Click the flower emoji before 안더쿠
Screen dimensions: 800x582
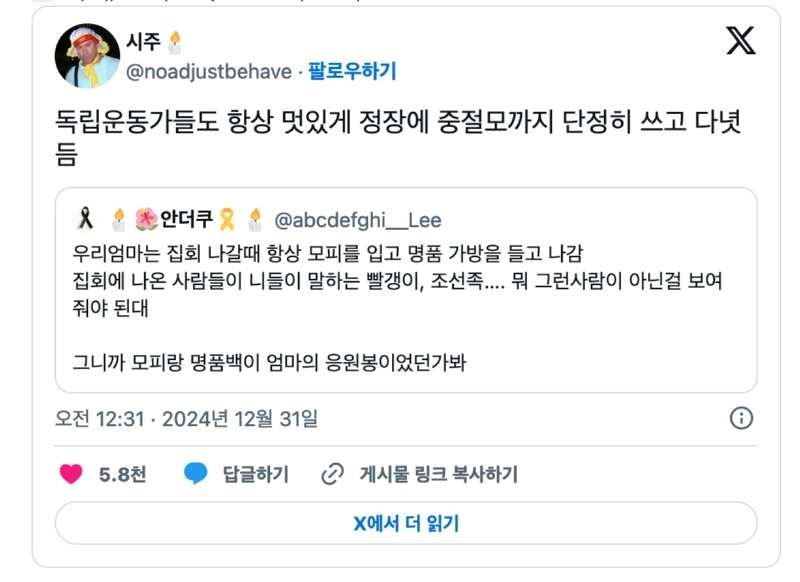coord(145,220)
